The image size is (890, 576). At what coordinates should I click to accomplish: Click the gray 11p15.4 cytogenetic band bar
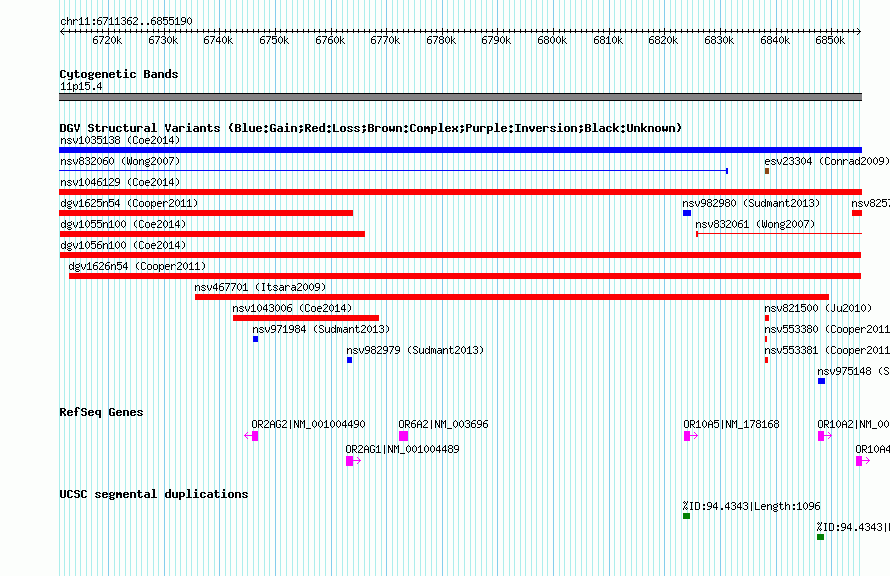tap(460, 97)
